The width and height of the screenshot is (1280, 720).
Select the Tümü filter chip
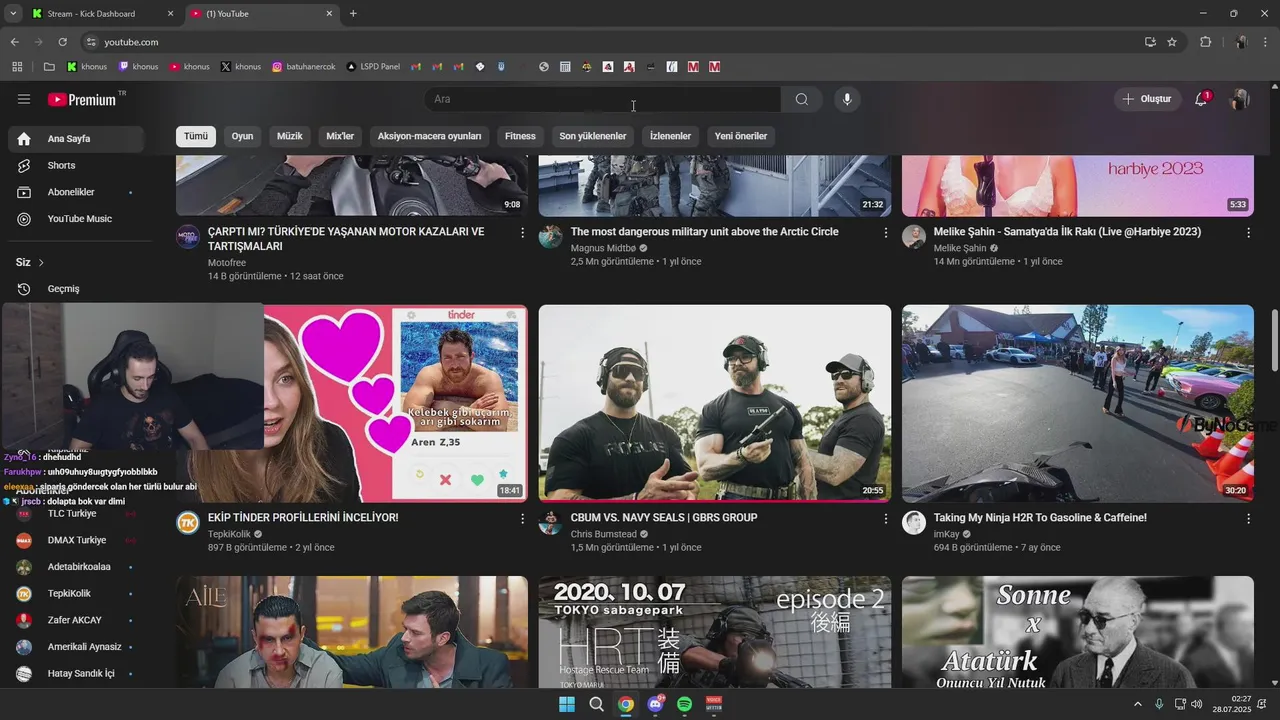196,136
